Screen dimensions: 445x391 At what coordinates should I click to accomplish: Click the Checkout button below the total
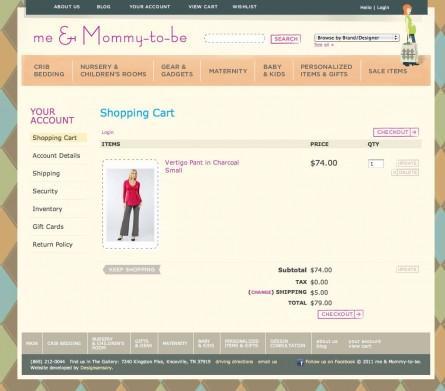tap(340, 314)
